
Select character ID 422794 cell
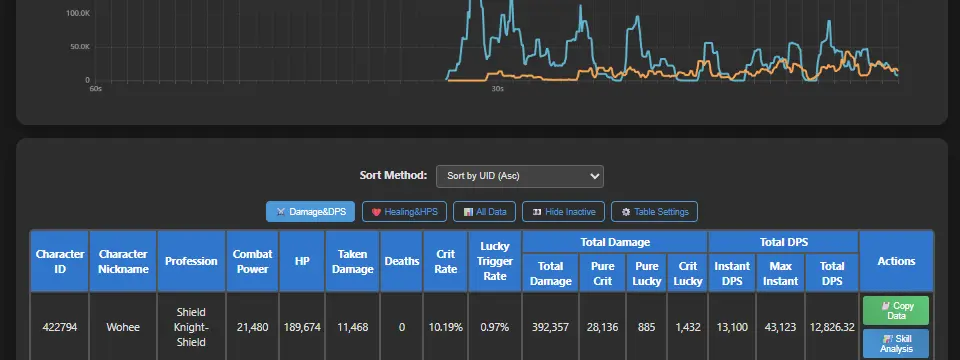pos(60,327)
